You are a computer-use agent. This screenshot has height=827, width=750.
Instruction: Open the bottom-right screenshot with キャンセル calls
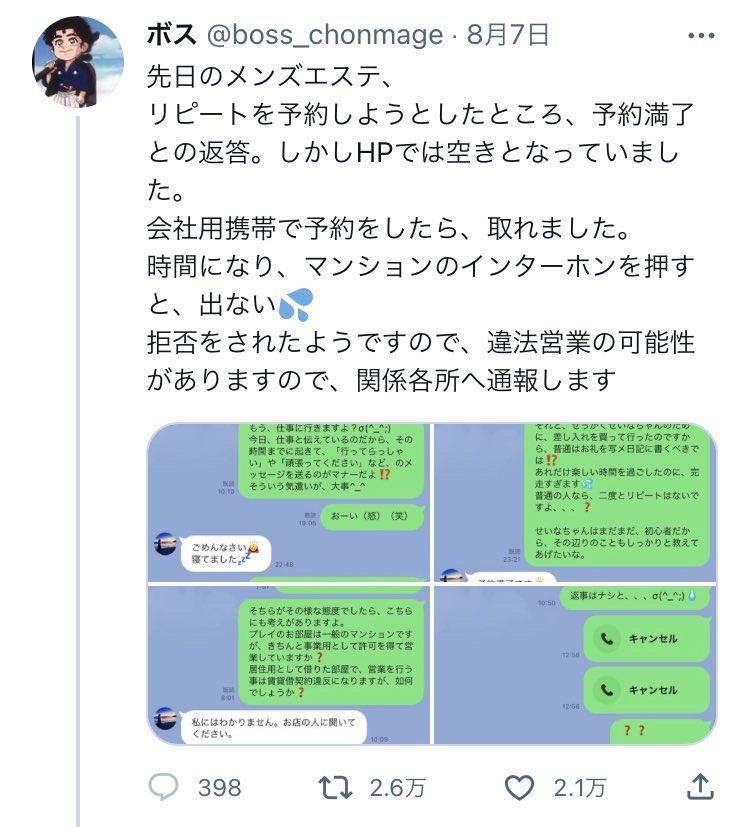pyautogui.click(x=575, y=665)
